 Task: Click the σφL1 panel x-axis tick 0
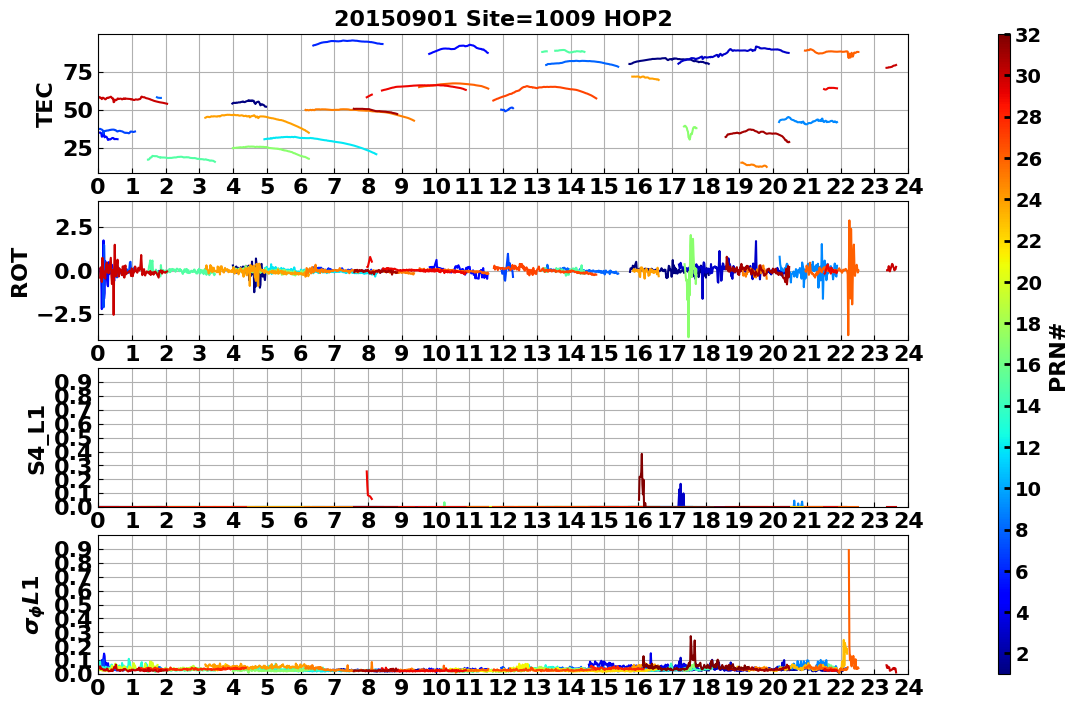(x=98, y=688)
